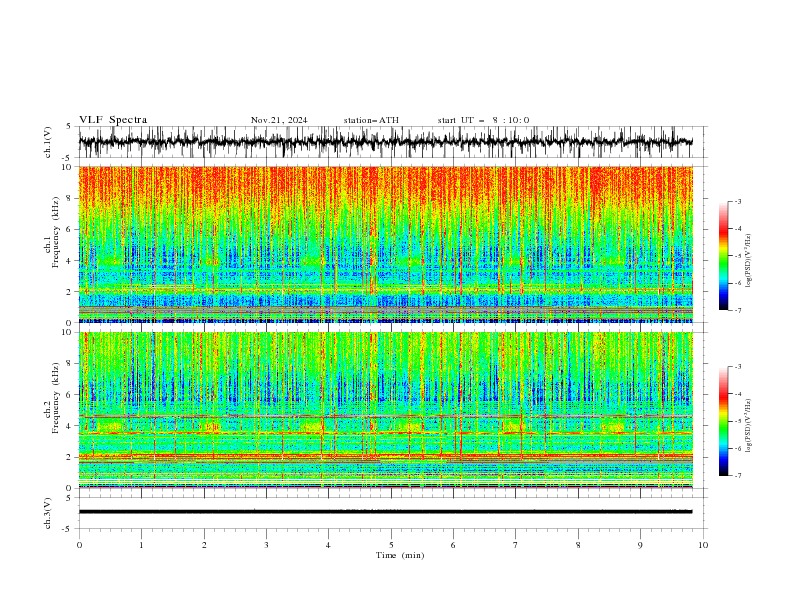Click the ch.1 voltage waveform trace
The height and width of the screenshot is (612, 792).
pos(385,142)
